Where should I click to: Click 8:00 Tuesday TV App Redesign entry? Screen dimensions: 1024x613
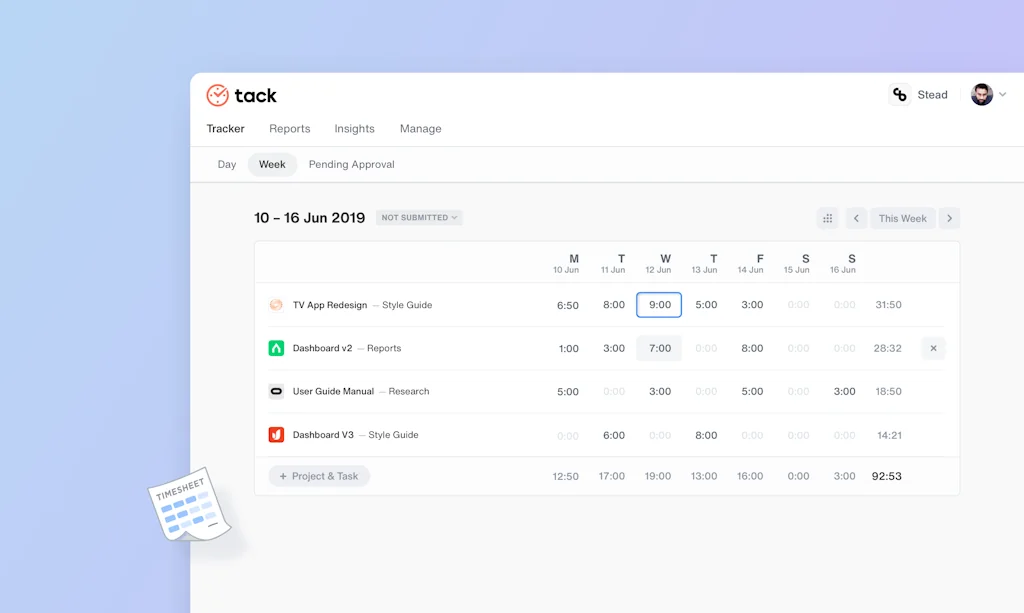(614, 305)
